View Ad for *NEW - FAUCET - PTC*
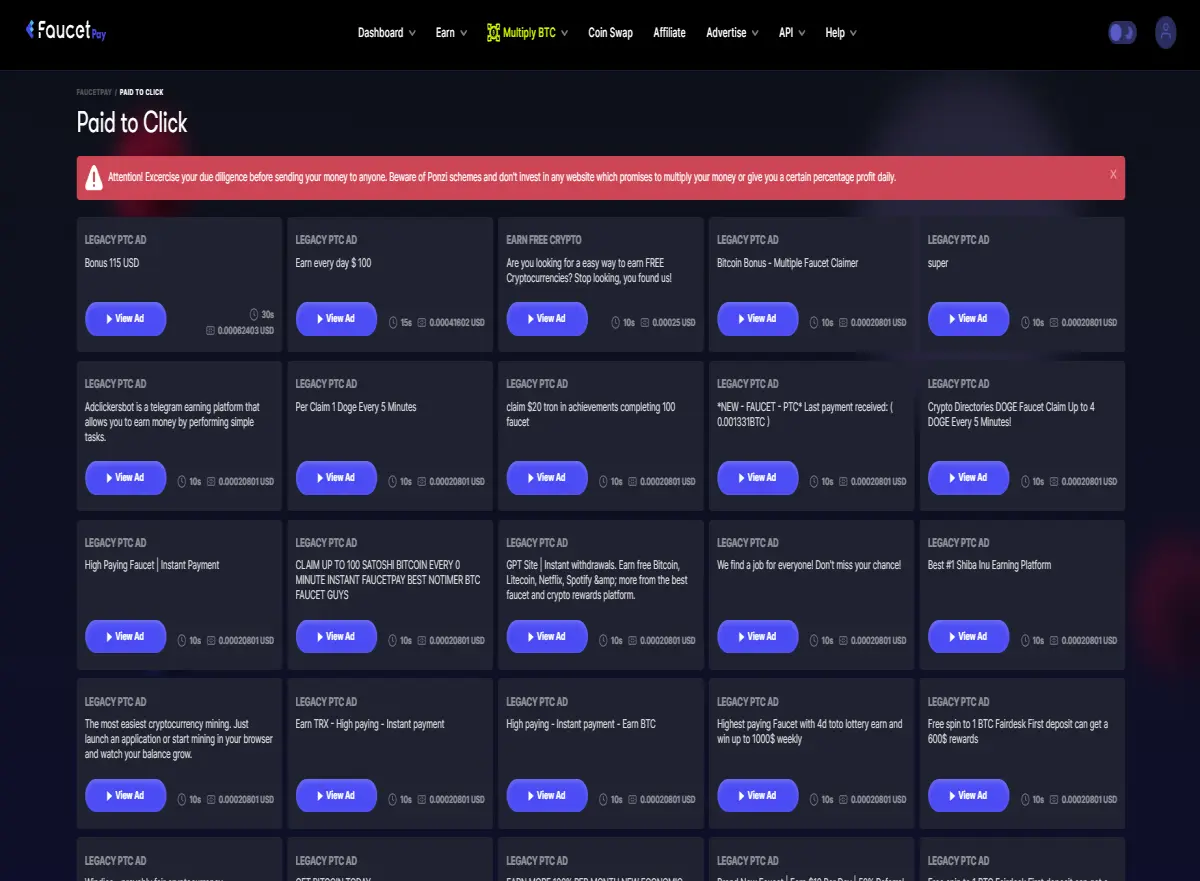Screen dimensions: 1200x881 [757, 478]
